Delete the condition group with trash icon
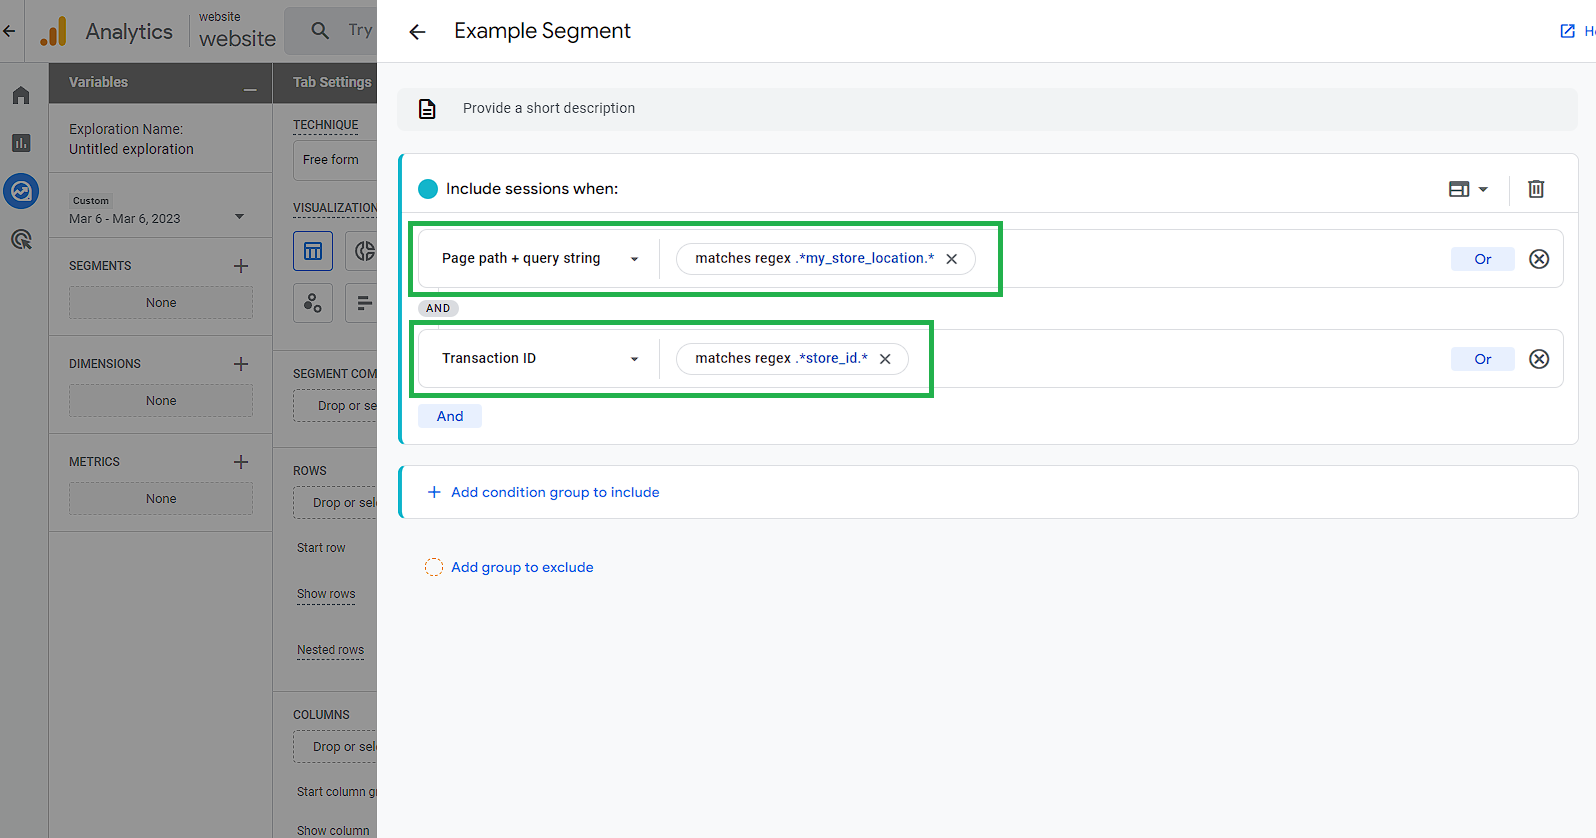Screen dimensions: 1596x838 [1536, 189]
